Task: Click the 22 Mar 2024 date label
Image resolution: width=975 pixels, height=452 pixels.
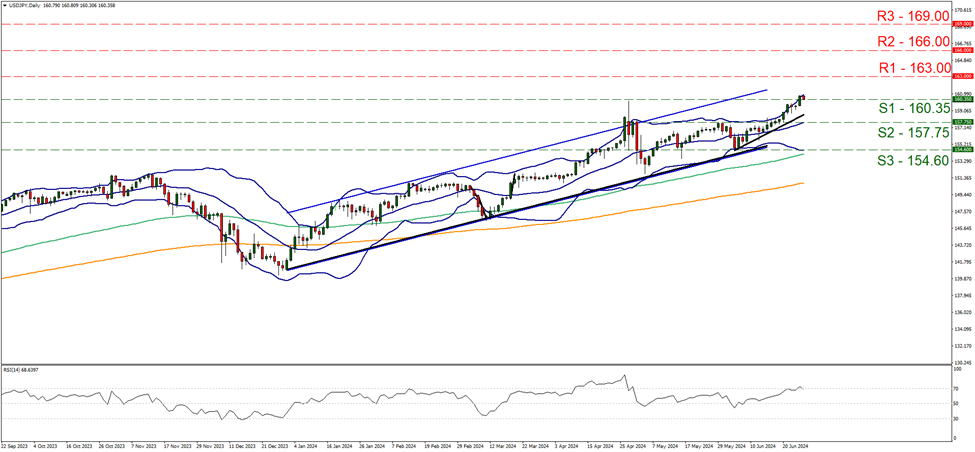Action: tap(535, 446)
